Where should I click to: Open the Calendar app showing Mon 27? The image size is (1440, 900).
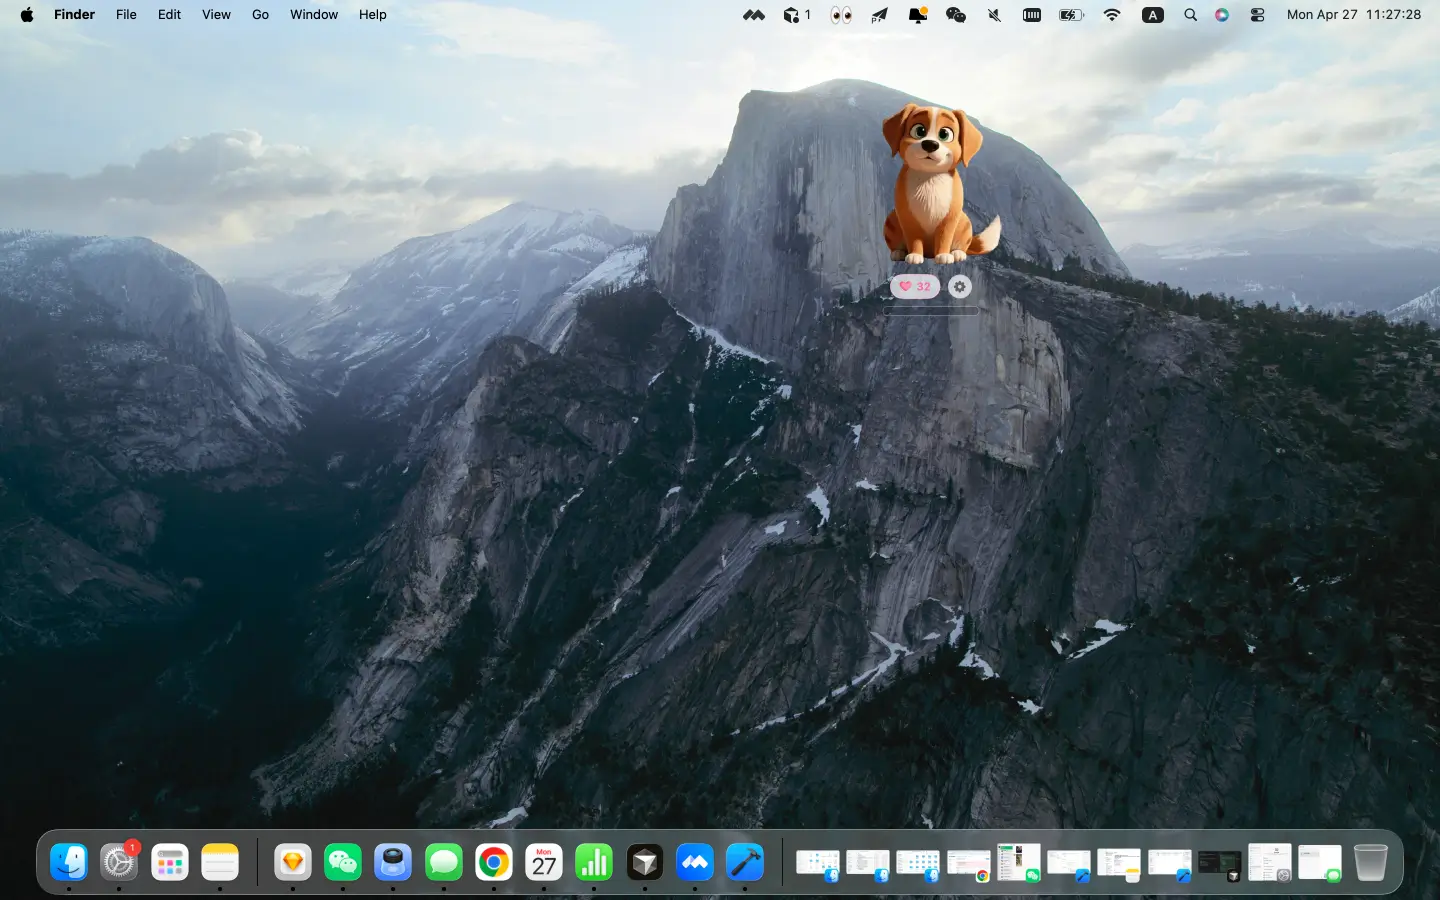pyautogui.click(x=544, y=862)
